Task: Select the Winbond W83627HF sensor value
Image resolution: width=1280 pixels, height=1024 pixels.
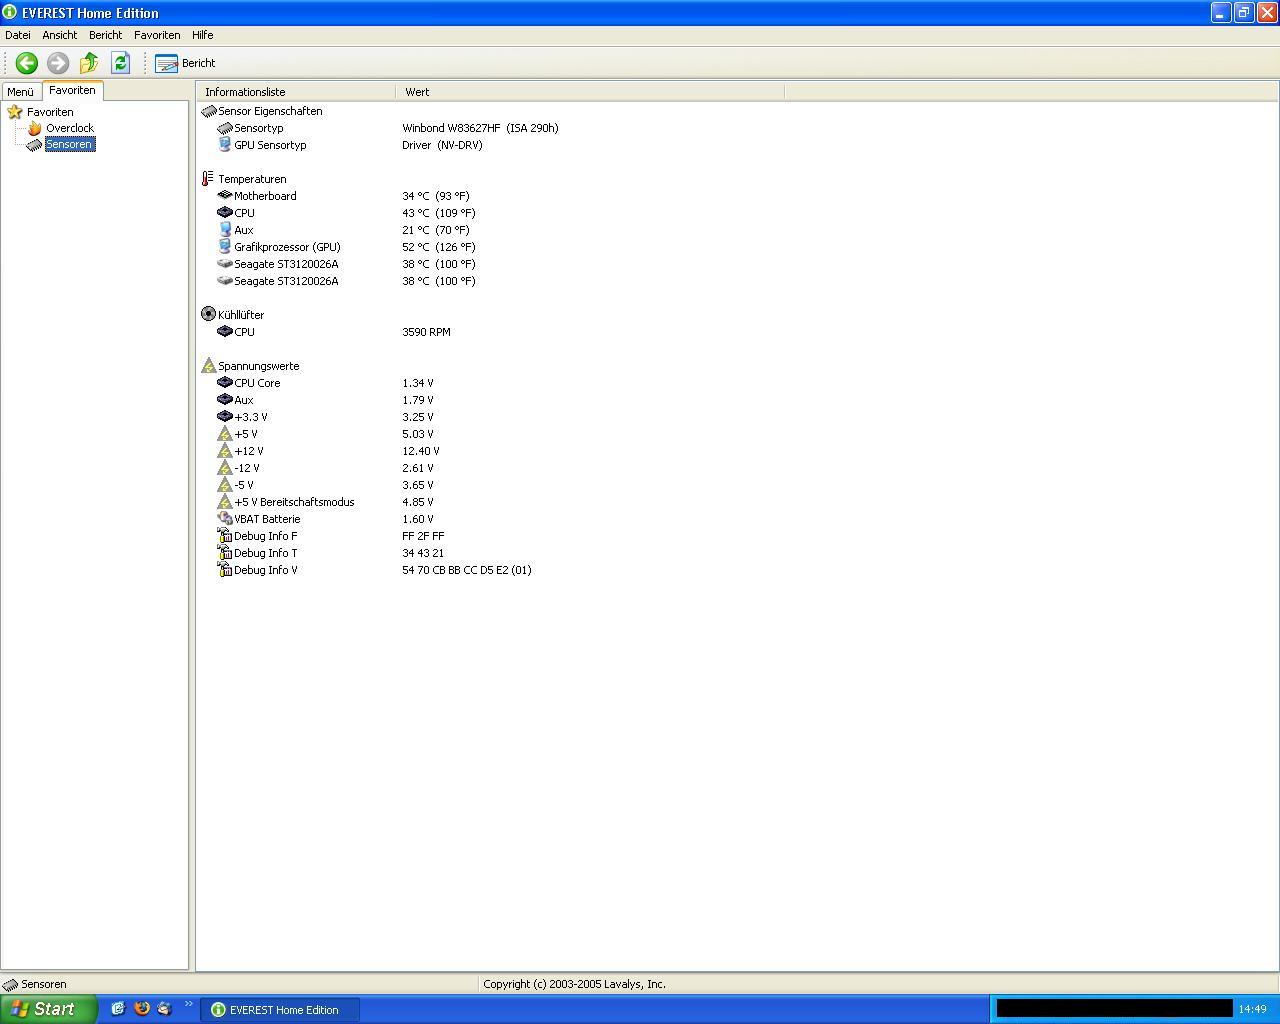Action: pos(480,128)
